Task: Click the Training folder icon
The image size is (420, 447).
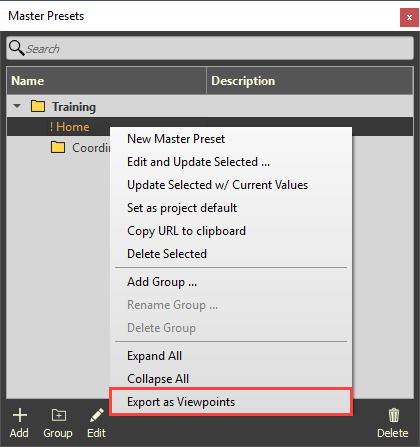Action: [38, 106]
